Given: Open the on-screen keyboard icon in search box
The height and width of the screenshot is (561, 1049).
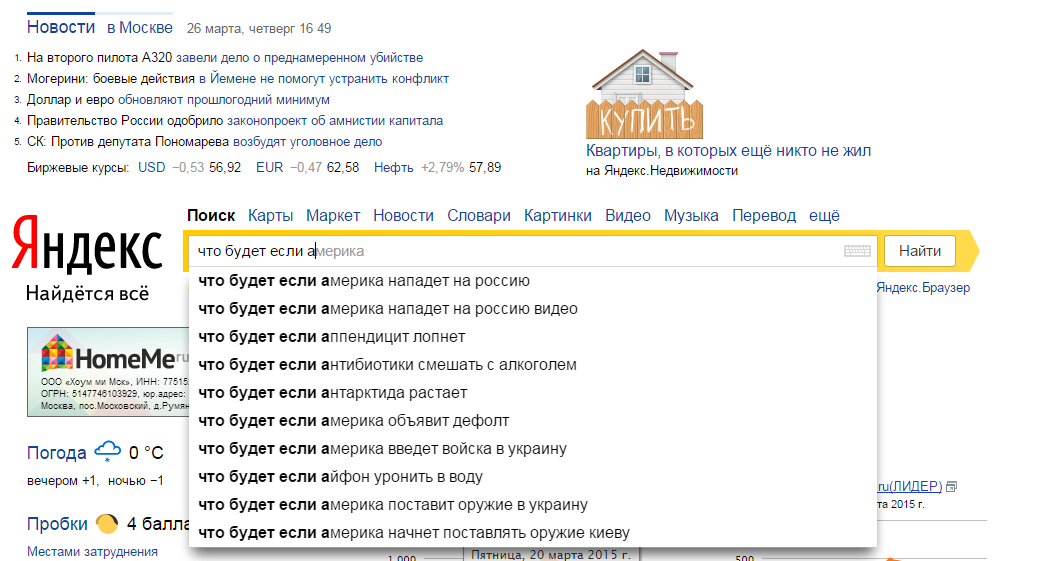Looking at the screenshot, I should click(x=857, y=251).
